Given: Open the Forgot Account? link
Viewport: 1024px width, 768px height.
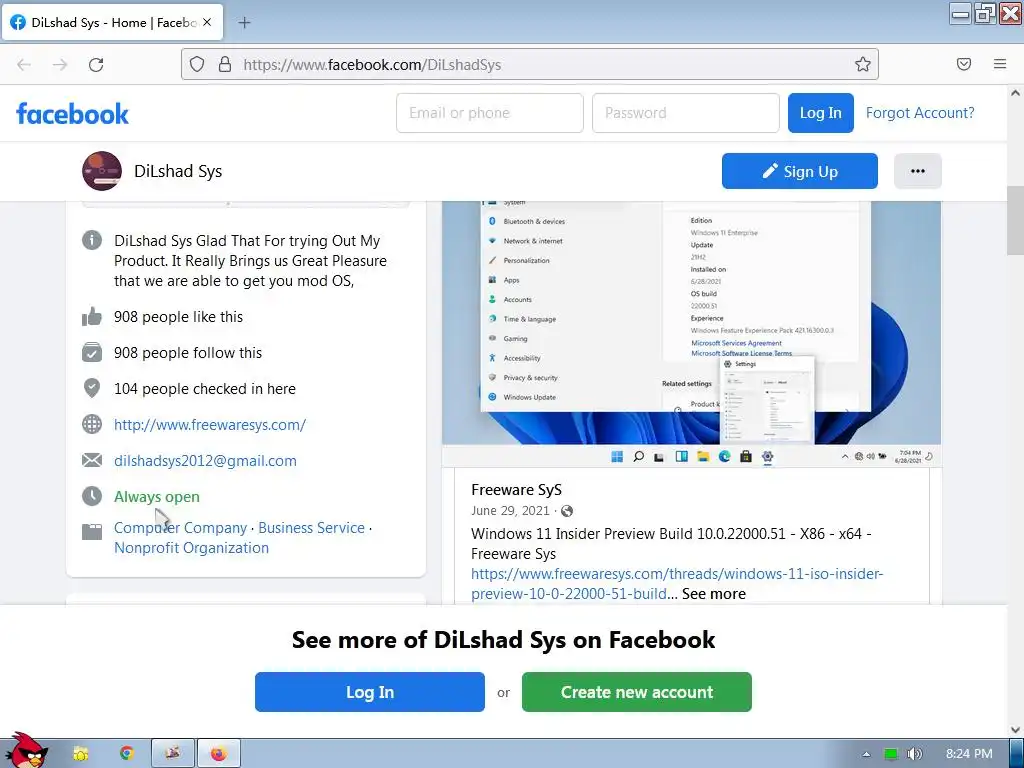Looking at the screenshot, I should tap(920, 113).
